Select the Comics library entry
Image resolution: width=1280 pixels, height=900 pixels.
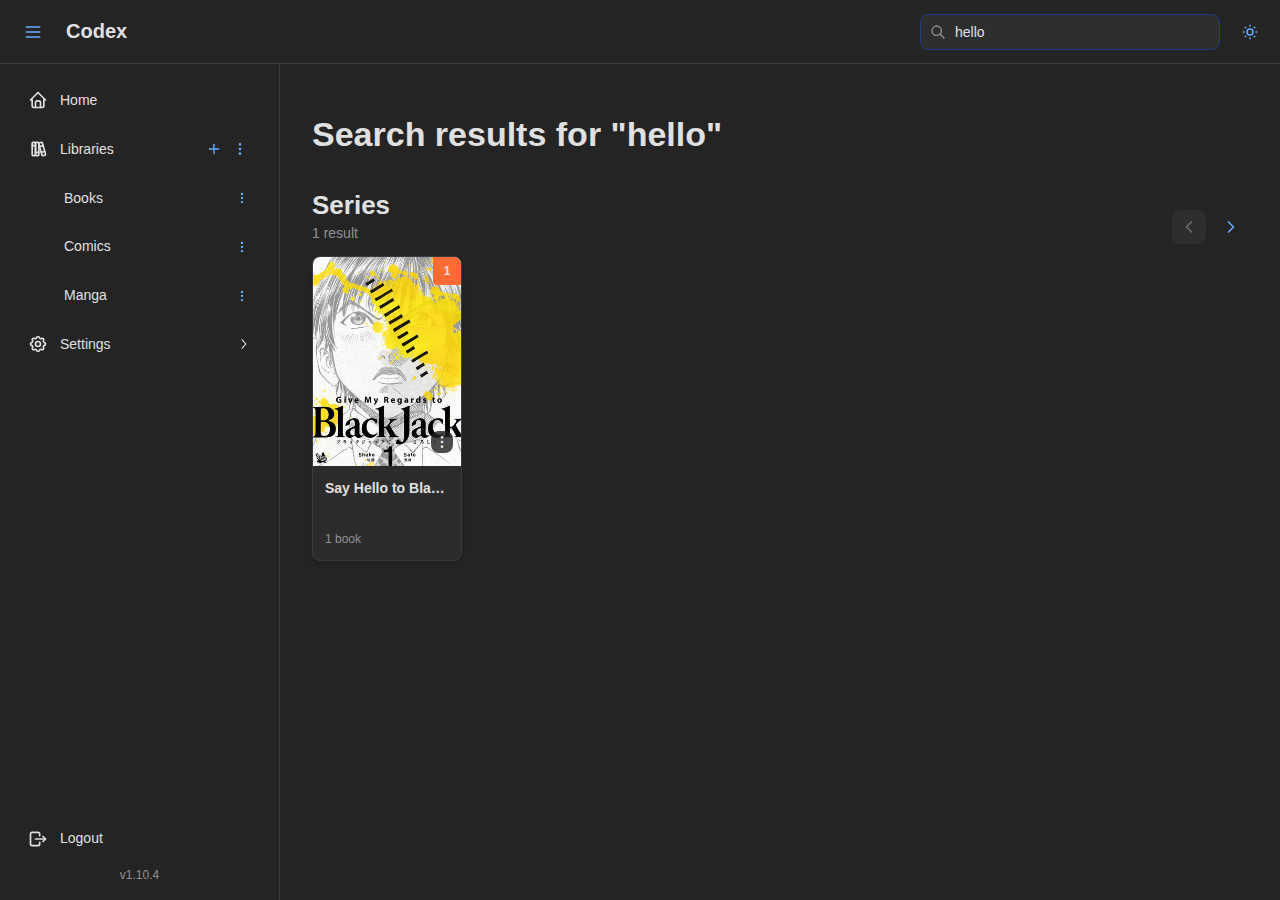pos(87,246)
